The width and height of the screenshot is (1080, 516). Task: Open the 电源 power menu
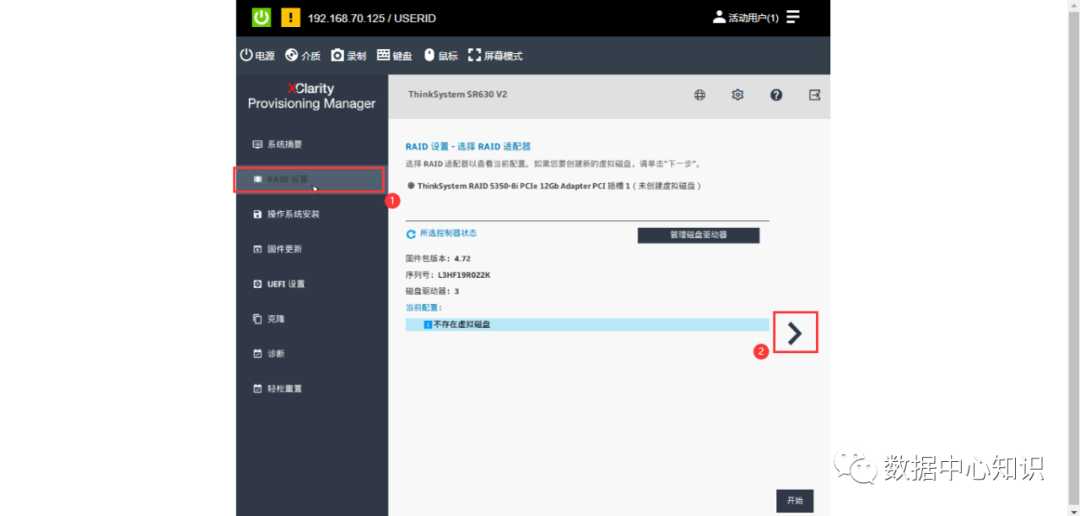tap(257, 56)
